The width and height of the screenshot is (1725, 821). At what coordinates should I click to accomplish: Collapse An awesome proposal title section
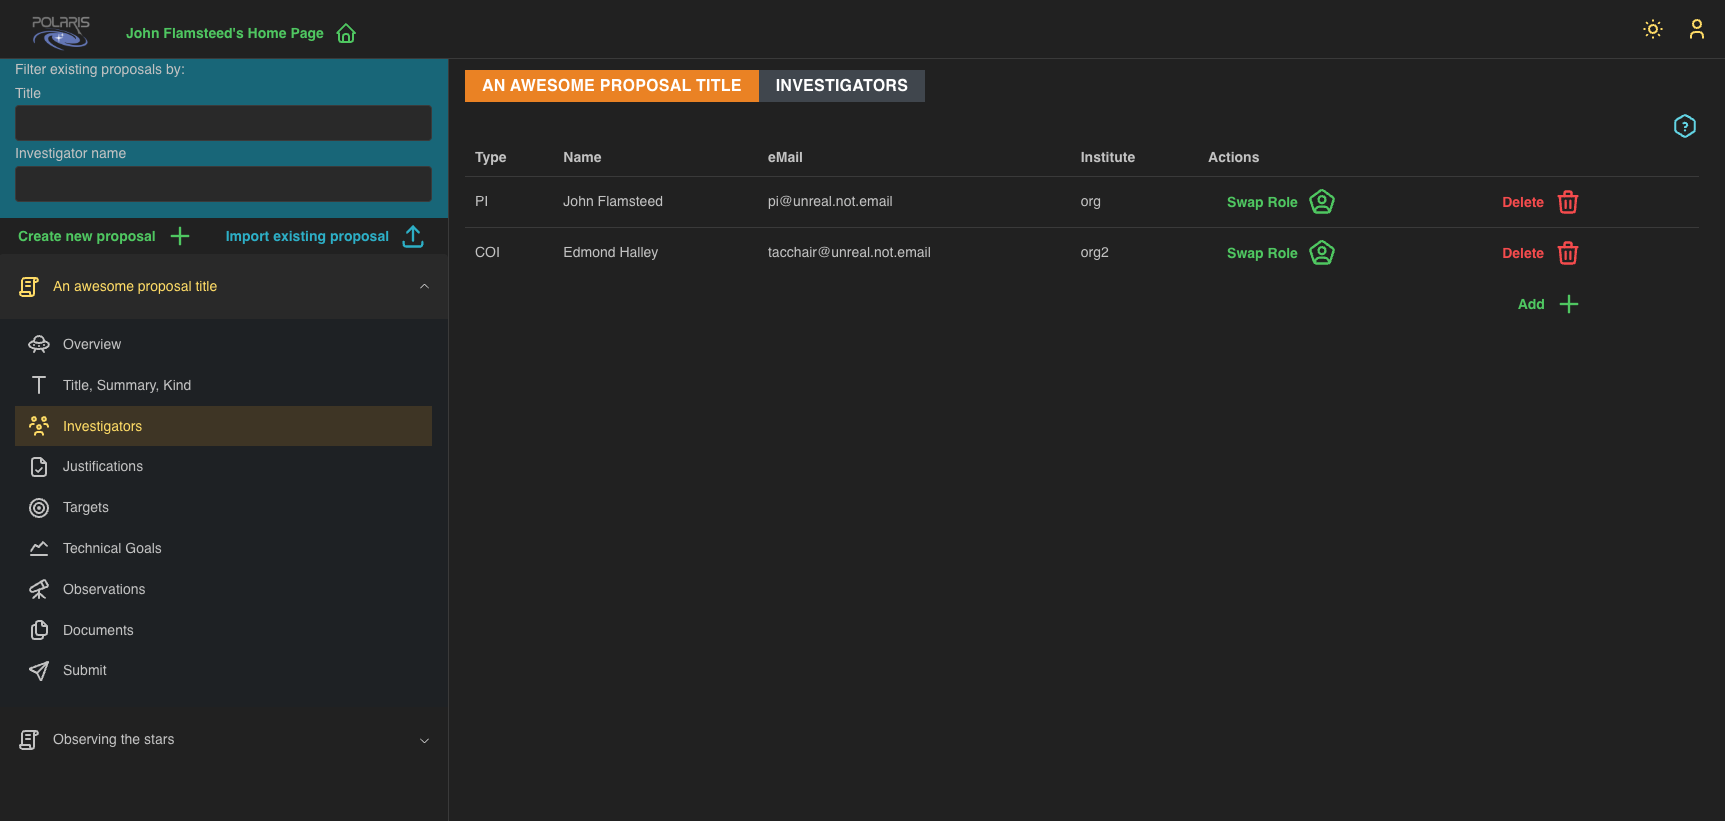coord(424,287)
